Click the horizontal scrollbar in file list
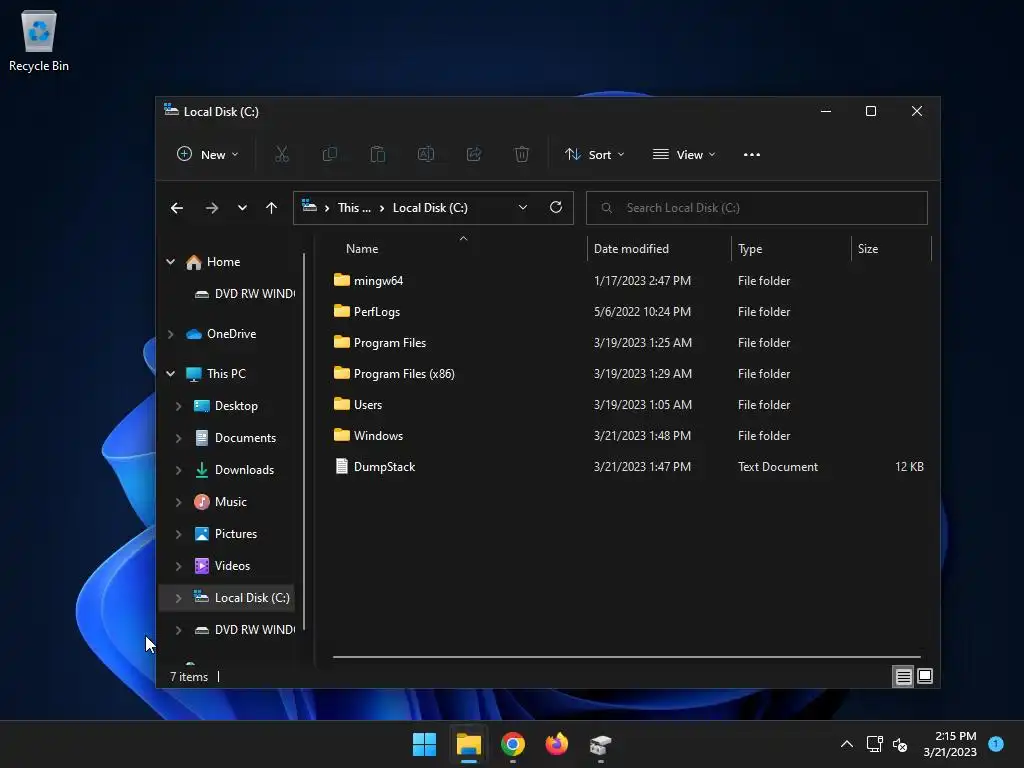The height and width of the screenshot is (768, 1024). coord(626,657)
